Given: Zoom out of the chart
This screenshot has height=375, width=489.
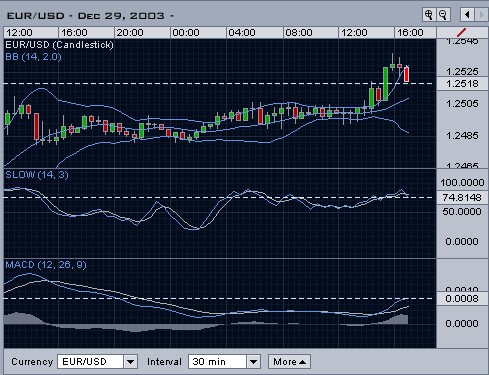Looking at the screenshot, I should tap(443, 15).
